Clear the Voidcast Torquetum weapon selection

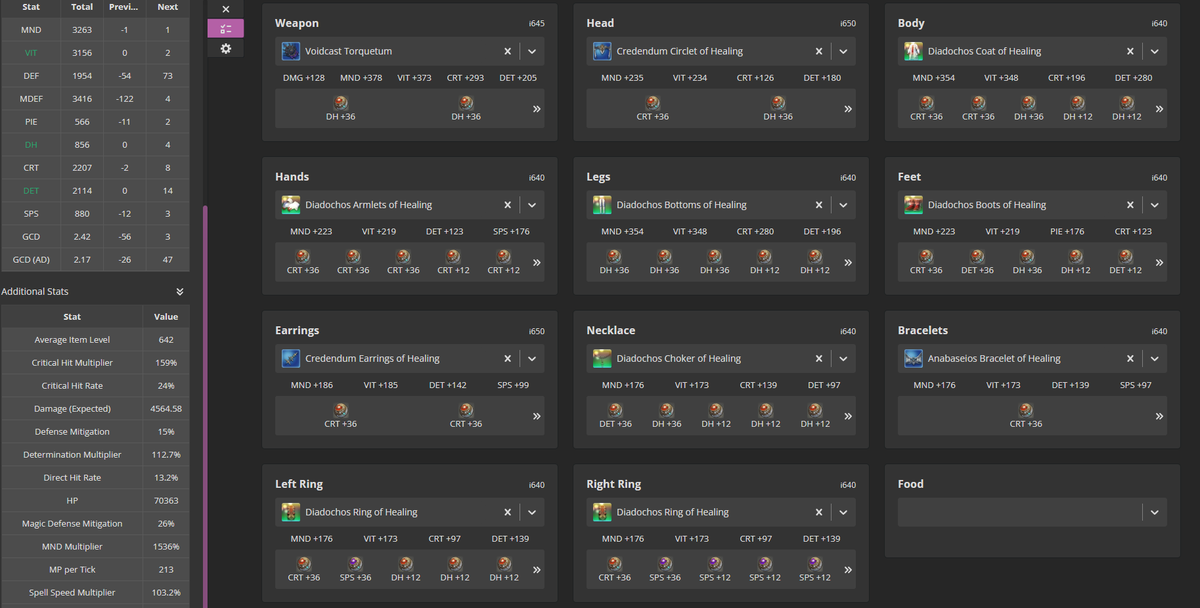point(507,51)
